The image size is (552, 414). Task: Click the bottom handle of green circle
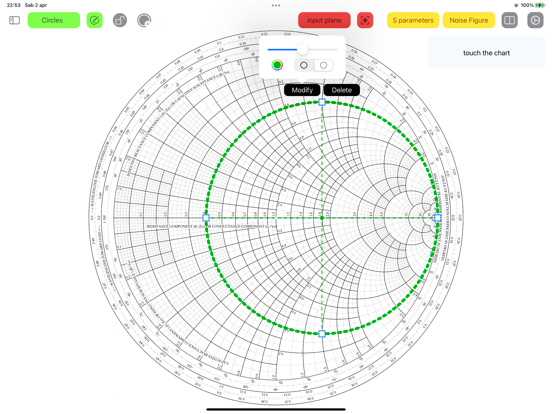[x=322, y=334]
